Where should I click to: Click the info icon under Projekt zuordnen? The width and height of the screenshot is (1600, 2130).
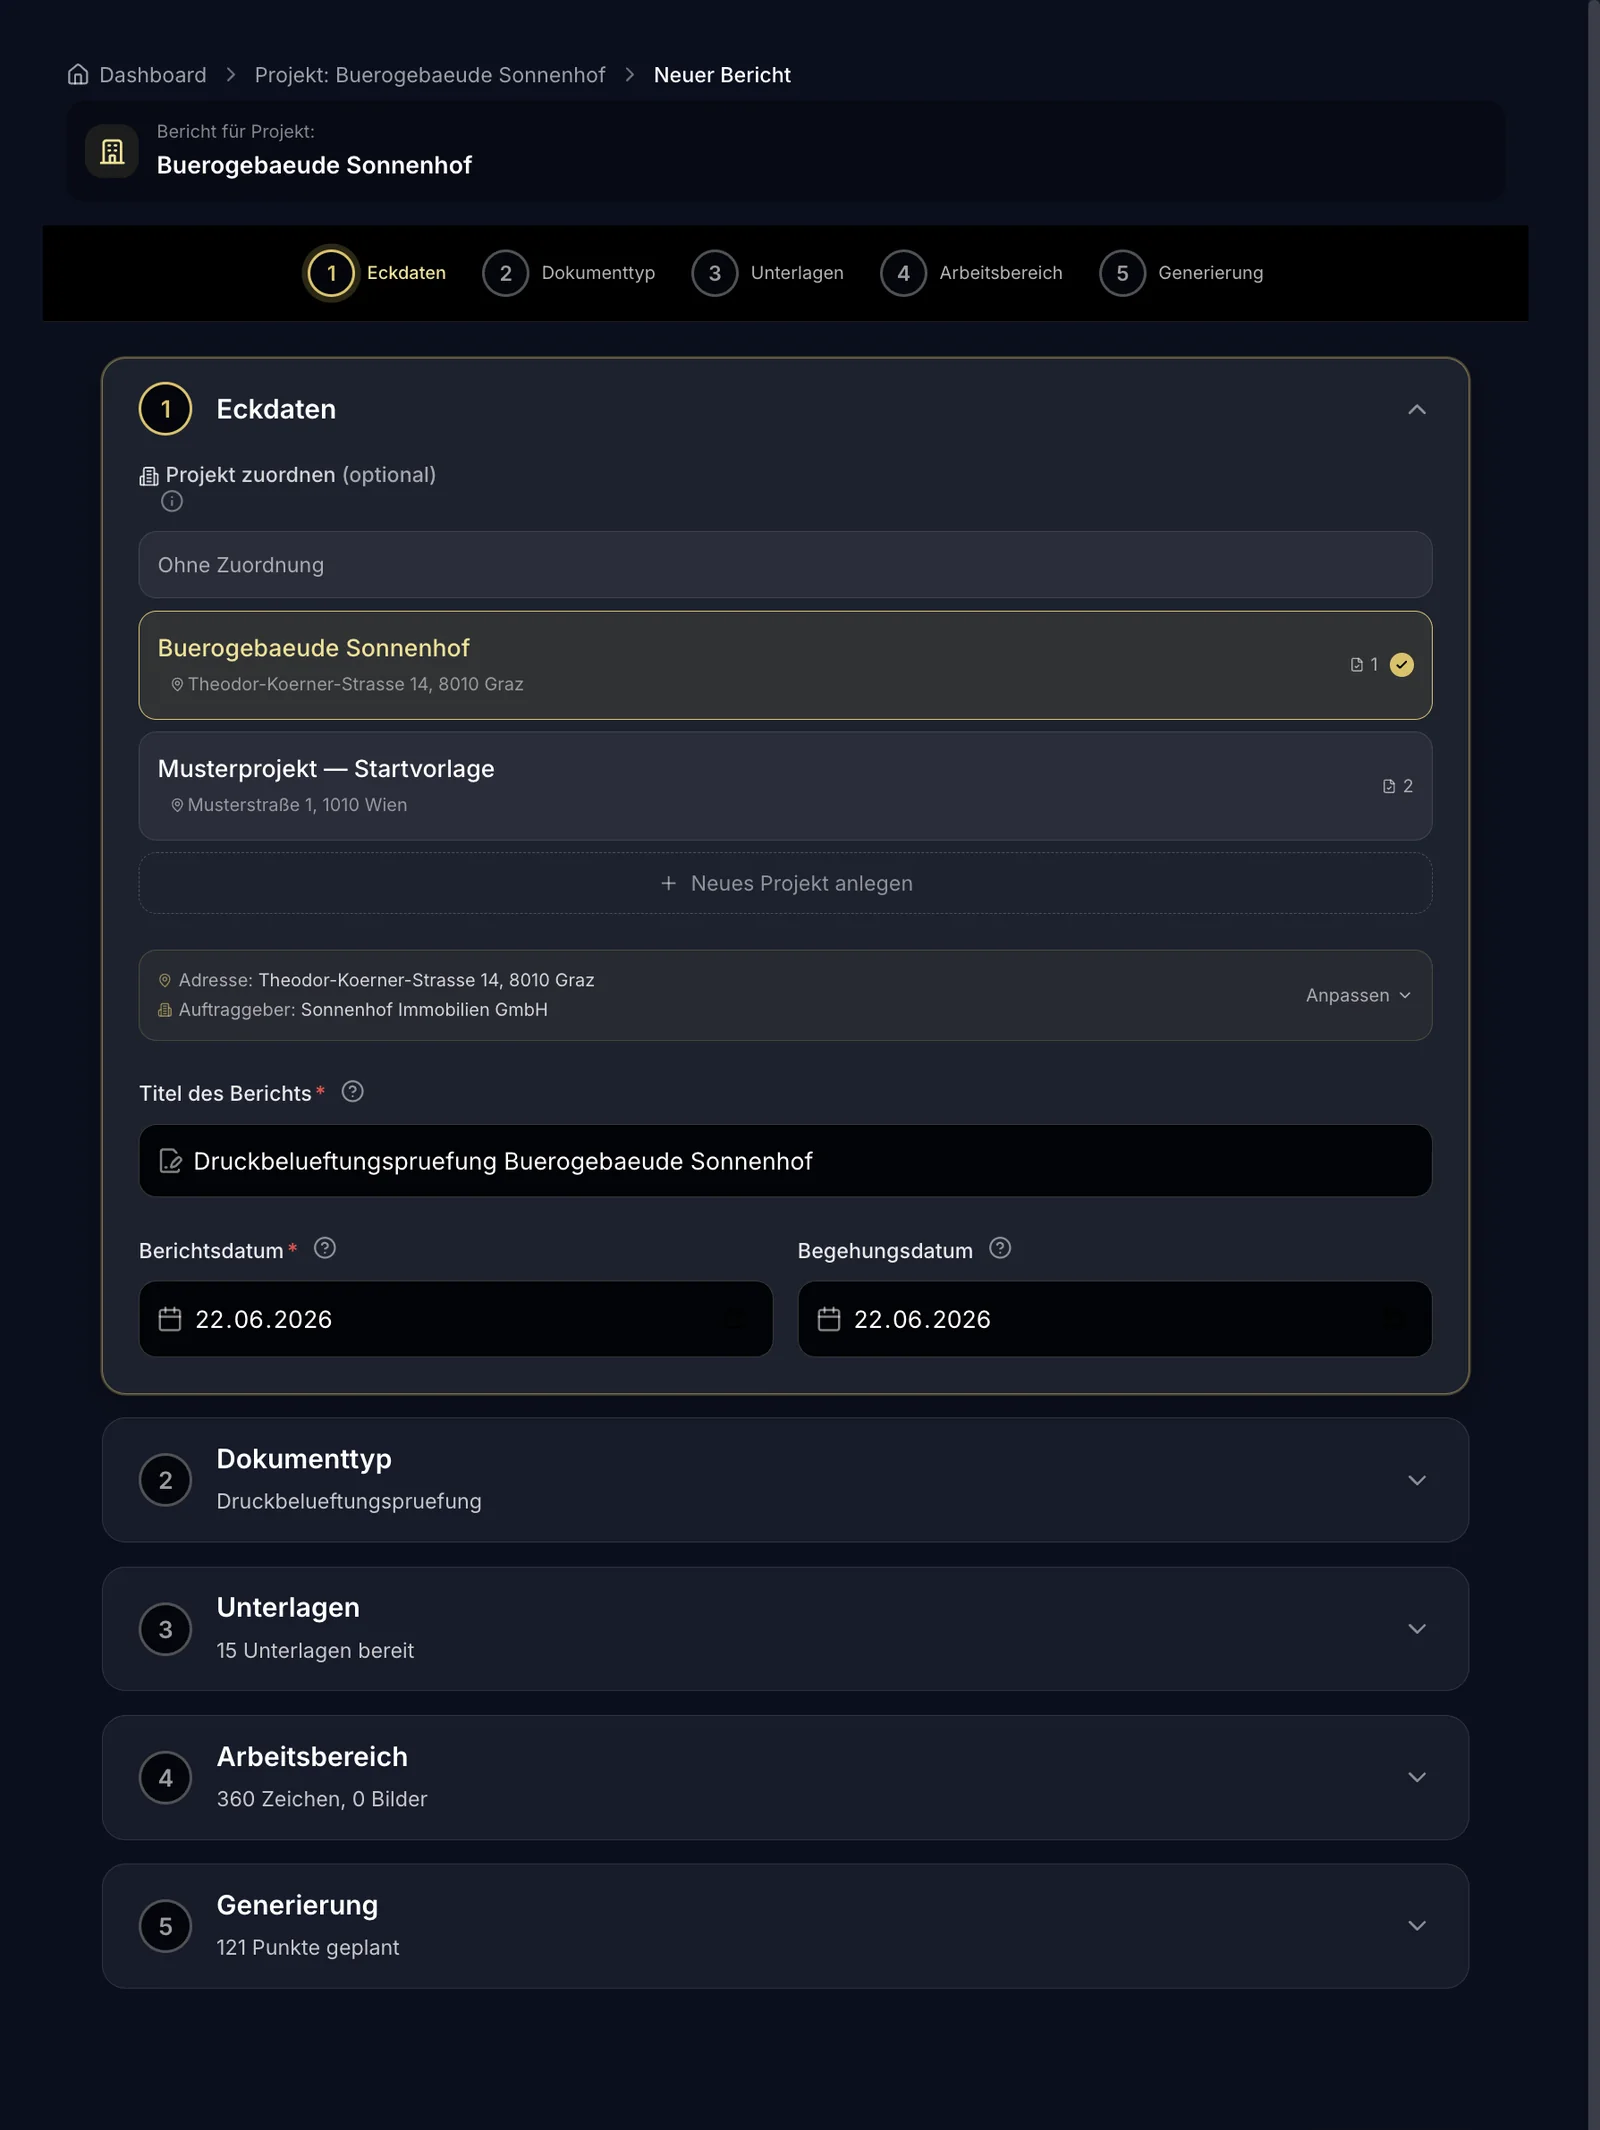click(x=172, y=501)
